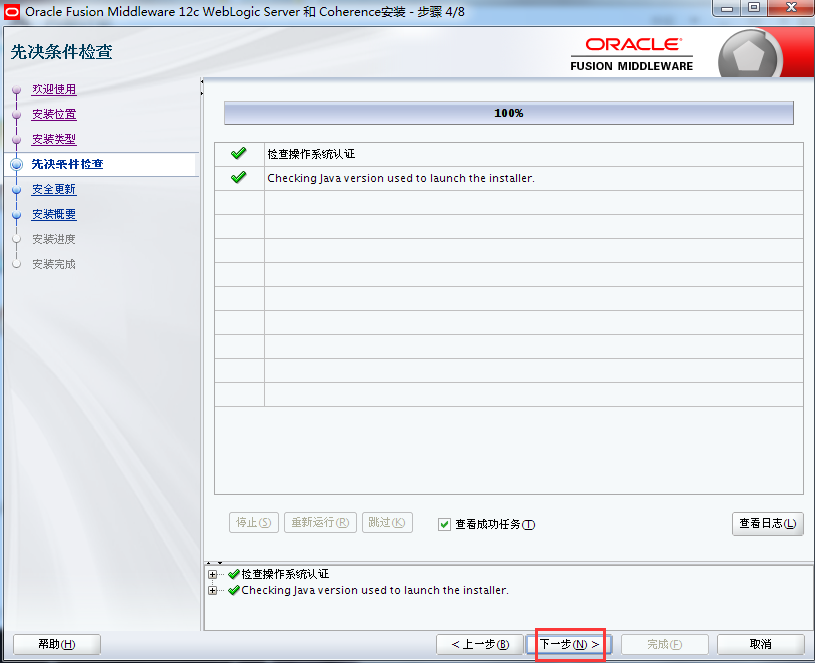815x663 pixels.
Task: Click the green checkmark beside 检查操作系统认证 in the table
Action: click(x=239, y=153)
